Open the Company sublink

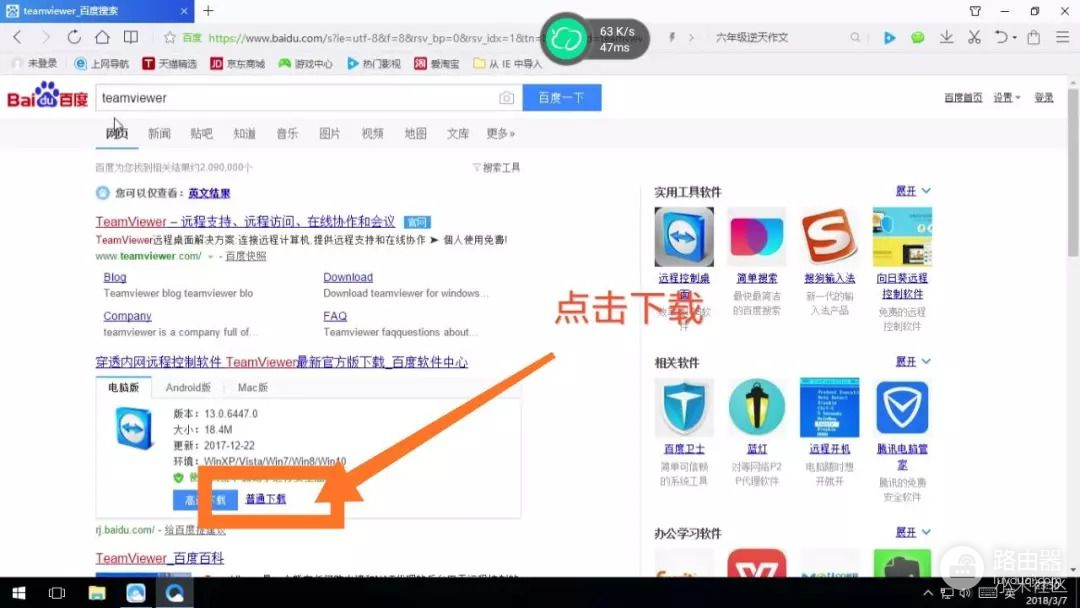coord(127,316)
